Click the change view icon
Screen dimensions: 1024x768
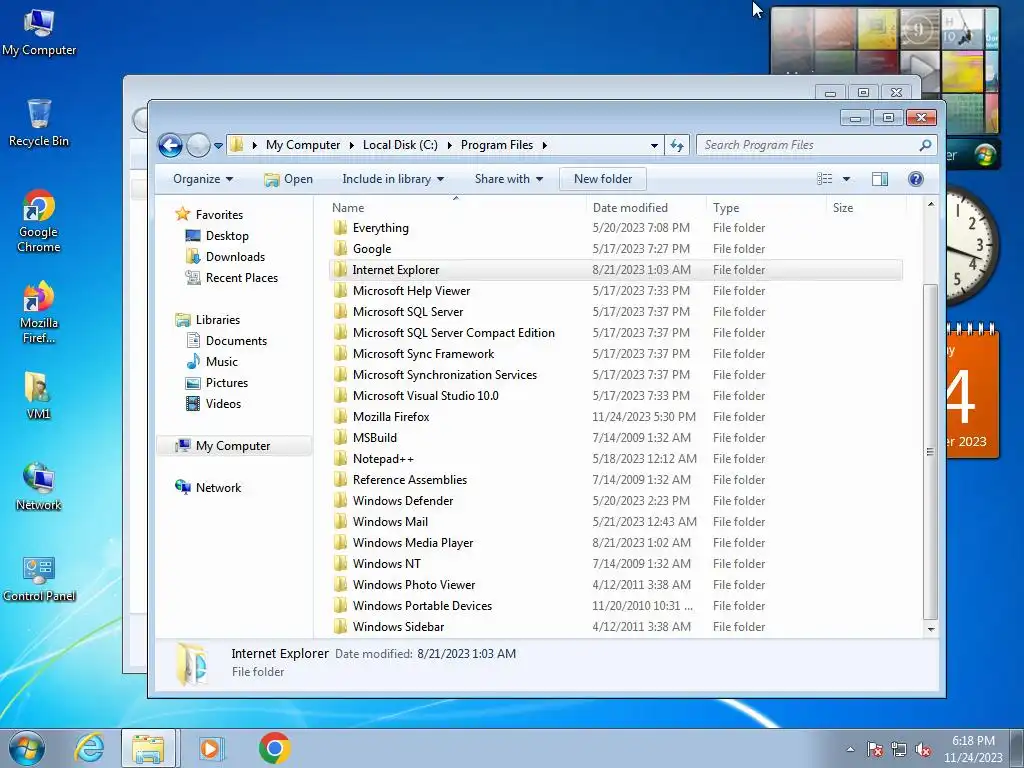[x=825, y=179]
